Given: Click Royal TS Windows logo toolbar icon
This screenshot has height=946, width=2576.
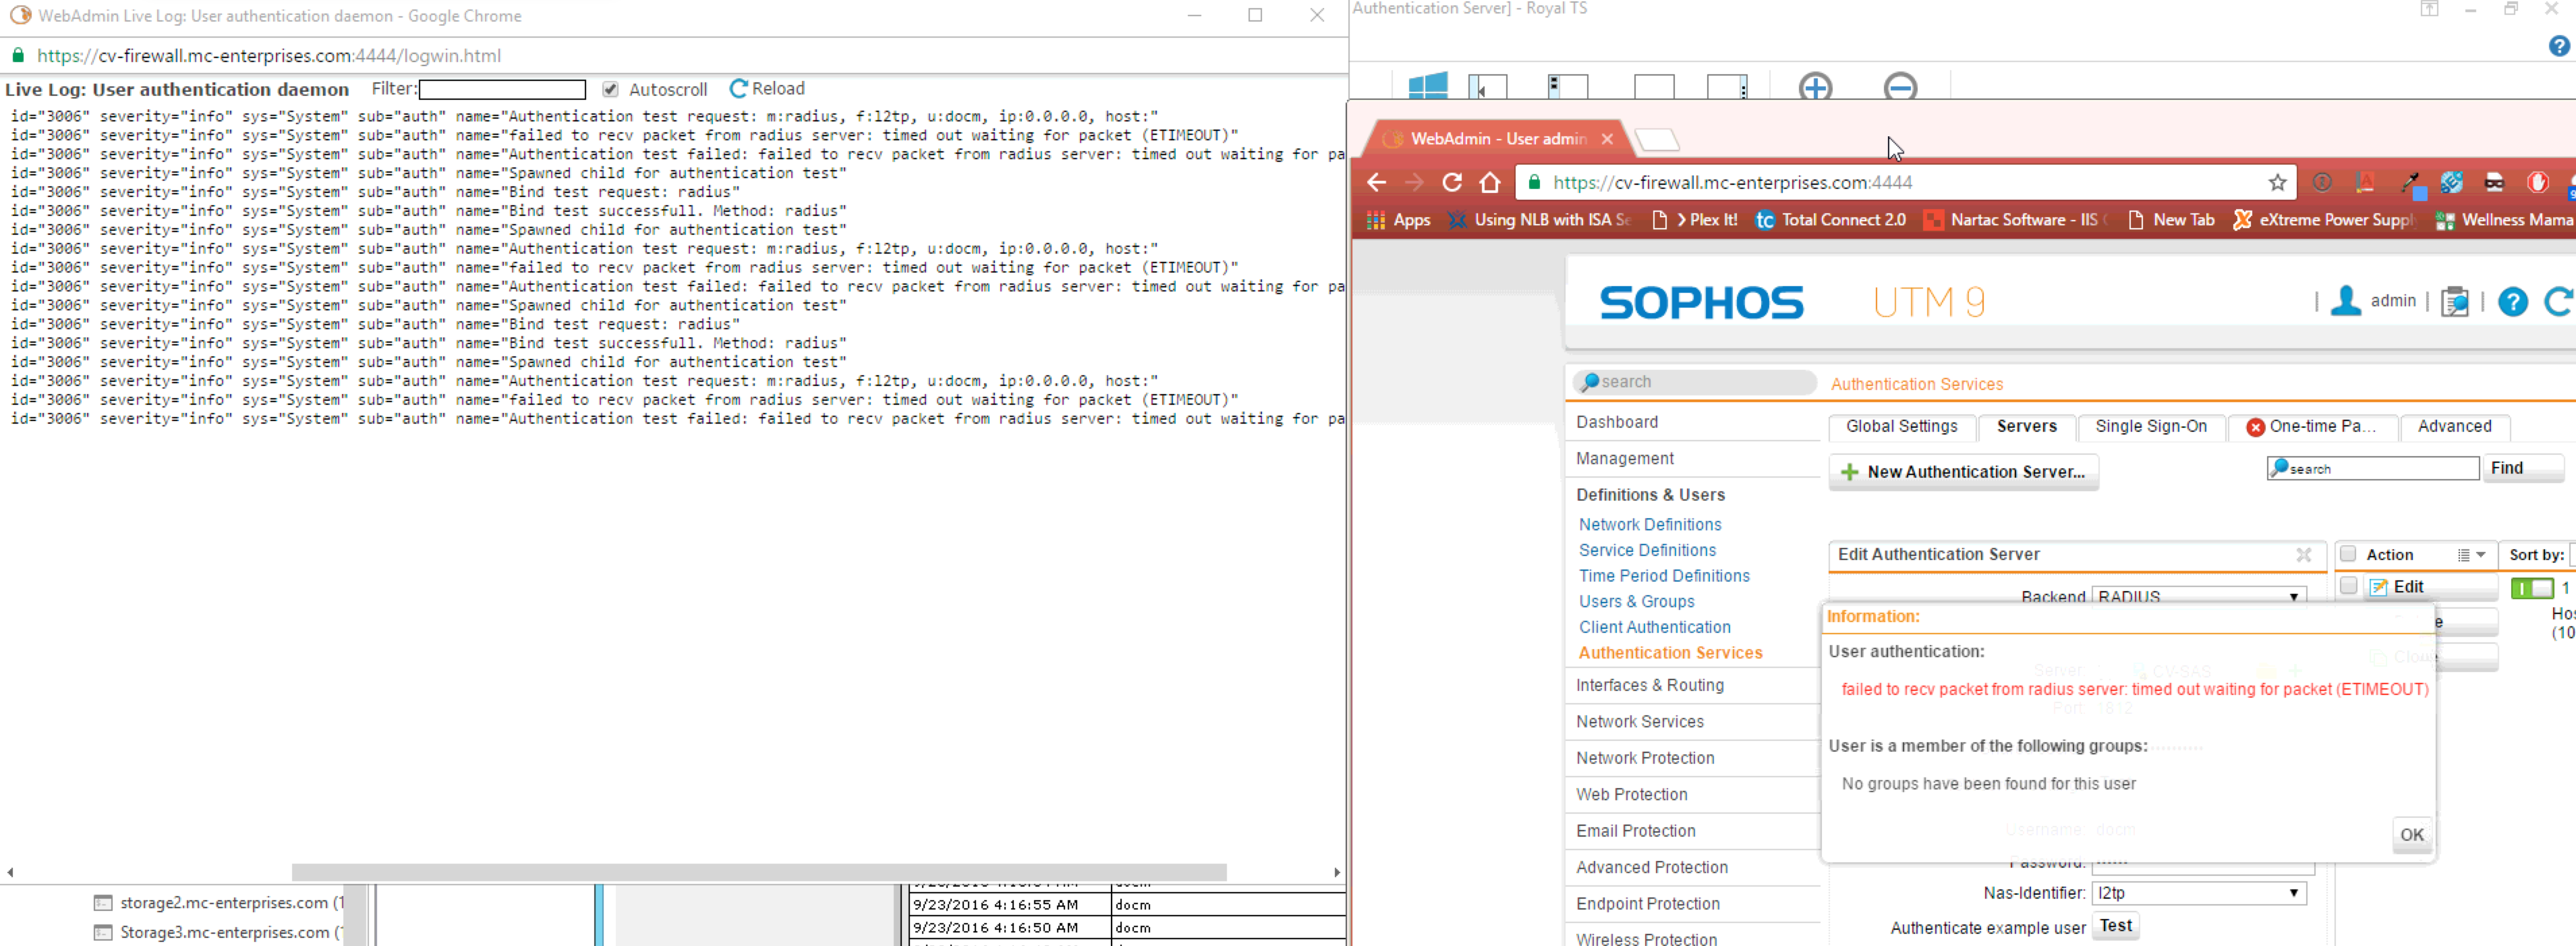Looking at the screenshot, I should 1427,86.
